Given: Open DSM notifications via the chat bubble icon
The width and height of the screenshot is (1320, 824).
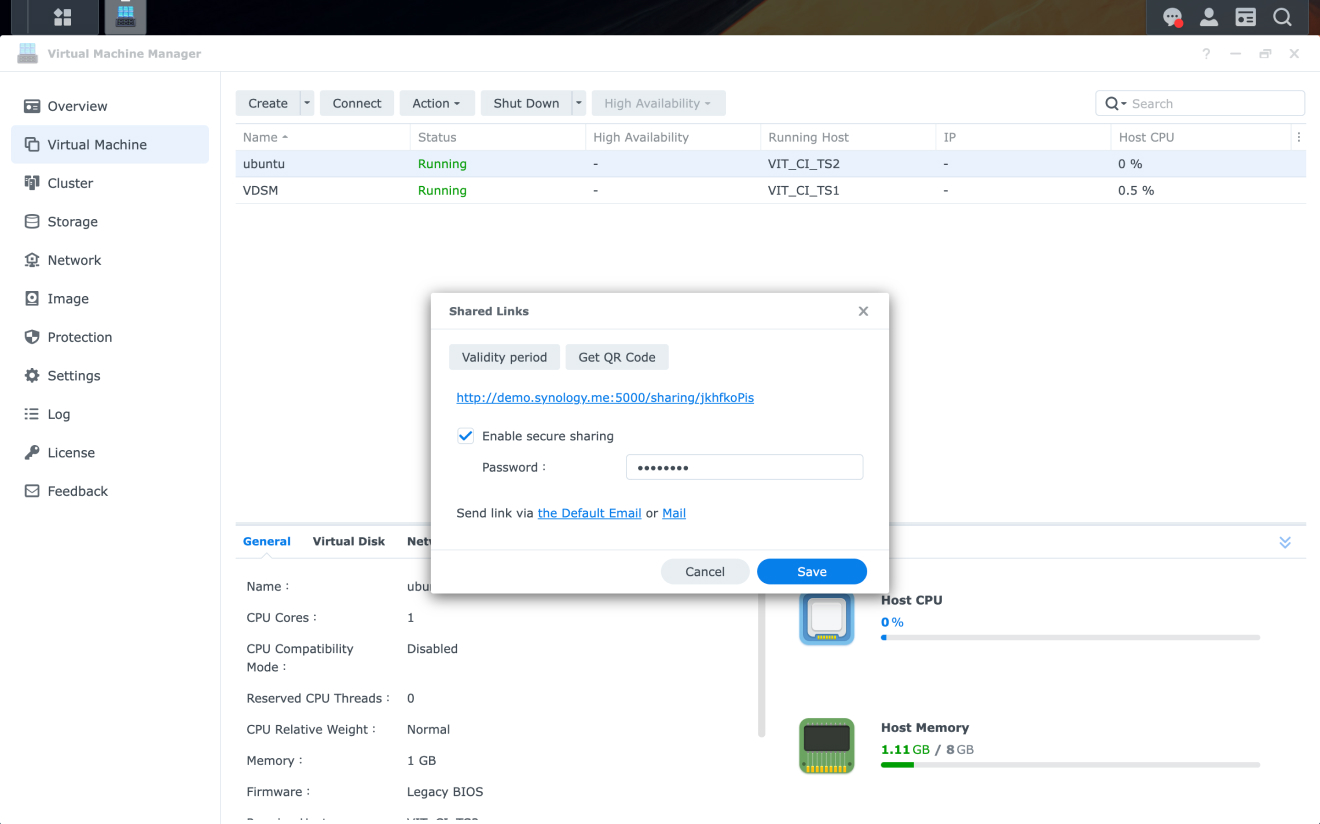Looking at the screenshot, I should pyautogui.click(x=1172, y=17).
